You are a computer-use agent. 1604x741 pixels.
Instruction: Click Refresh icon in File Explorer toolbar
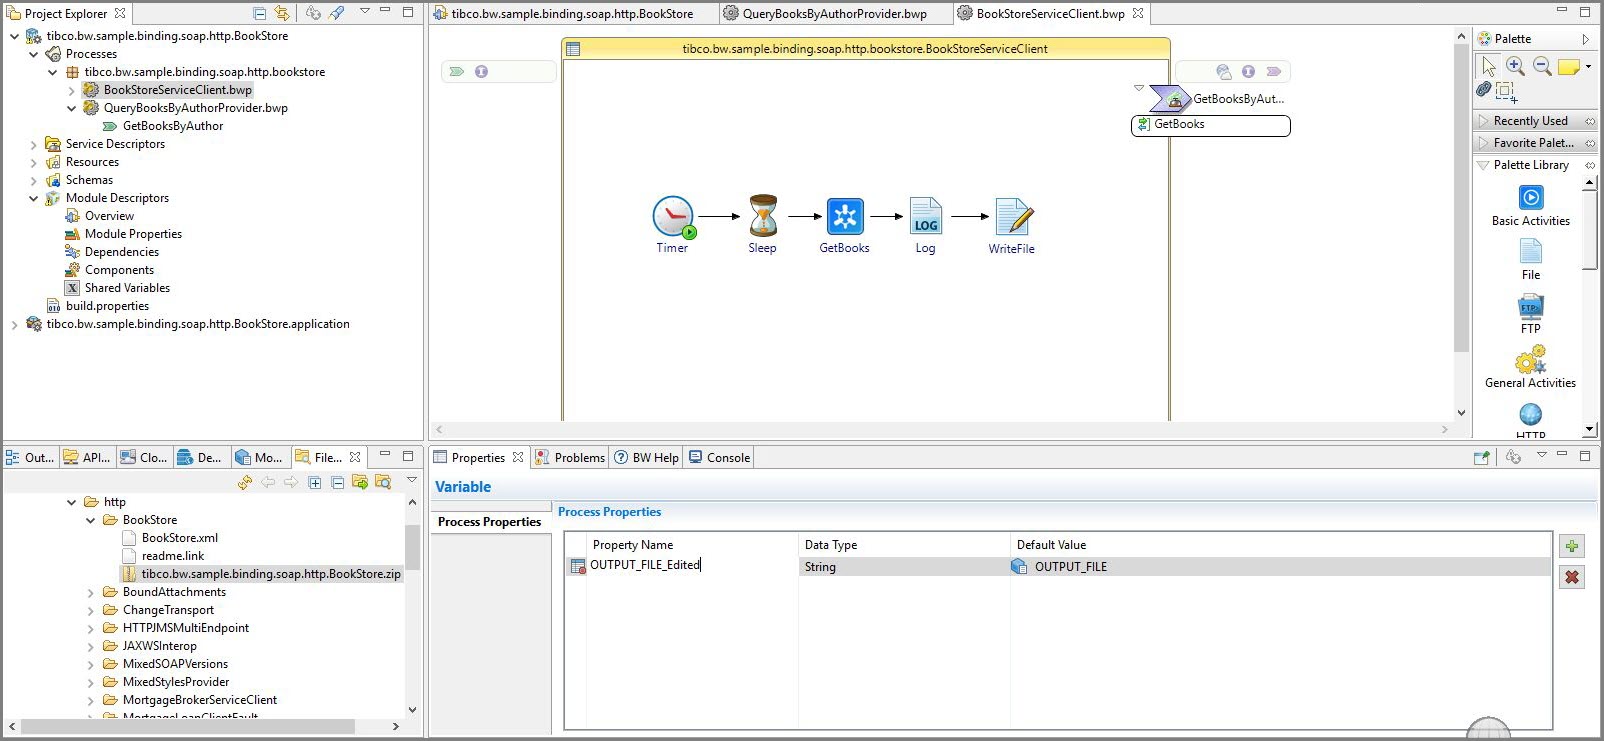coord(245,483)
